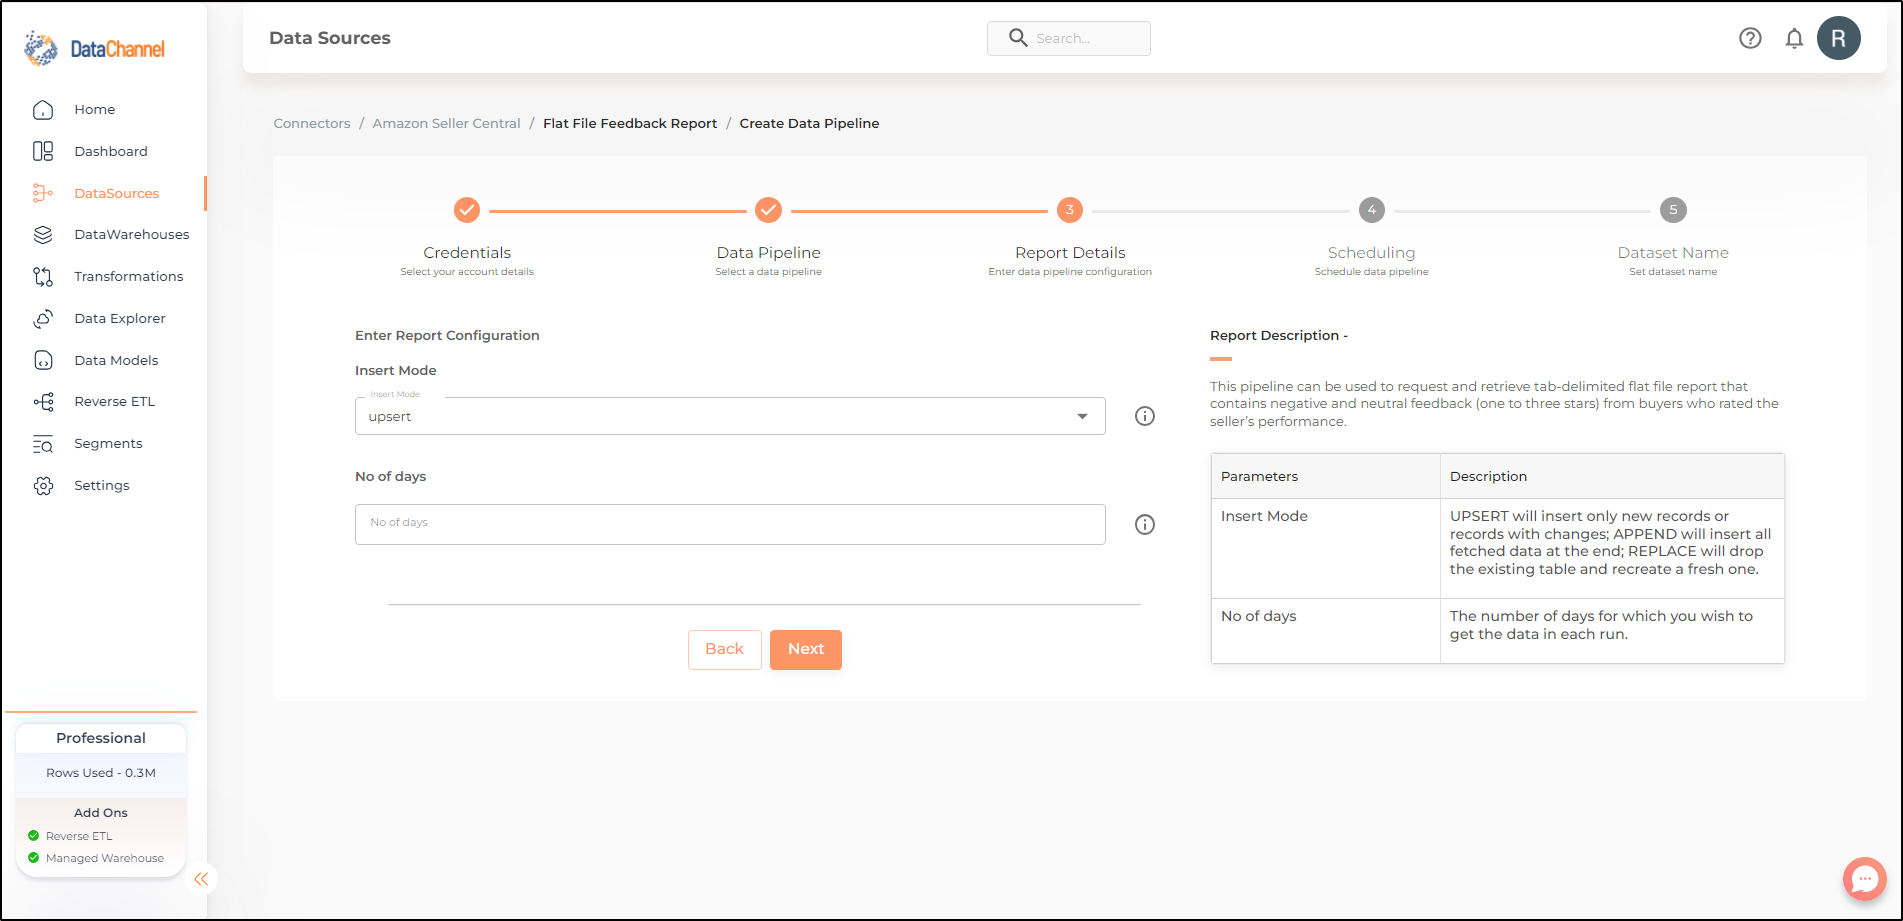This screenshot has height=921, width=1903.
Task: Focus the No of days input
Action: pyautogui.click(x=730, y=524)
